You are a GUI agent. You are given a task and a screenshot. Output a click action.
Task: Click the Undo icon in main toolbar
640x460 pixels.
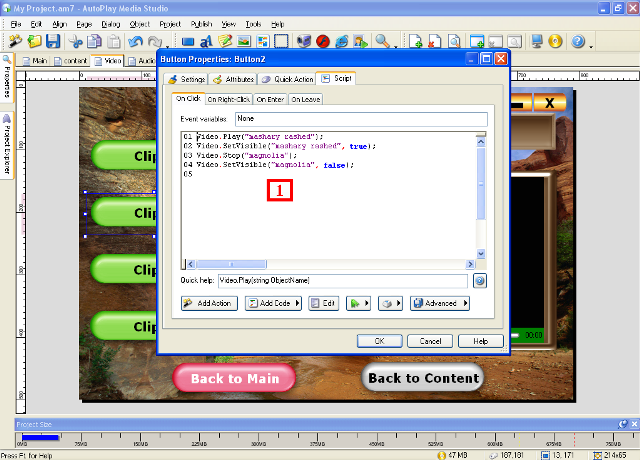click(136, 42)
